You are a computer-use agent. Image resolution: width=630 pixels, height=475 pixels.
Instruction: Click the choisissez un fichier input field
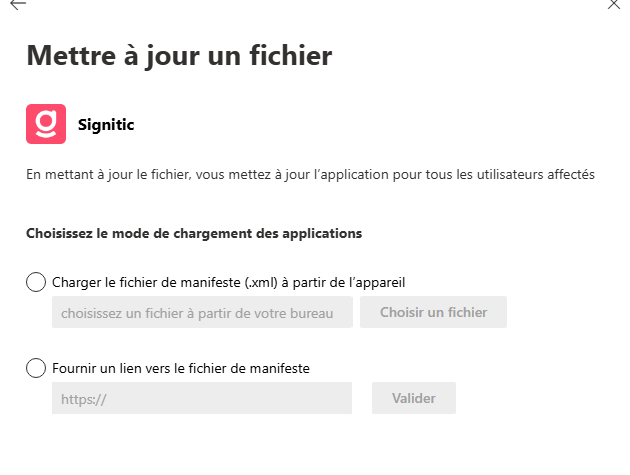pos(202,312)
